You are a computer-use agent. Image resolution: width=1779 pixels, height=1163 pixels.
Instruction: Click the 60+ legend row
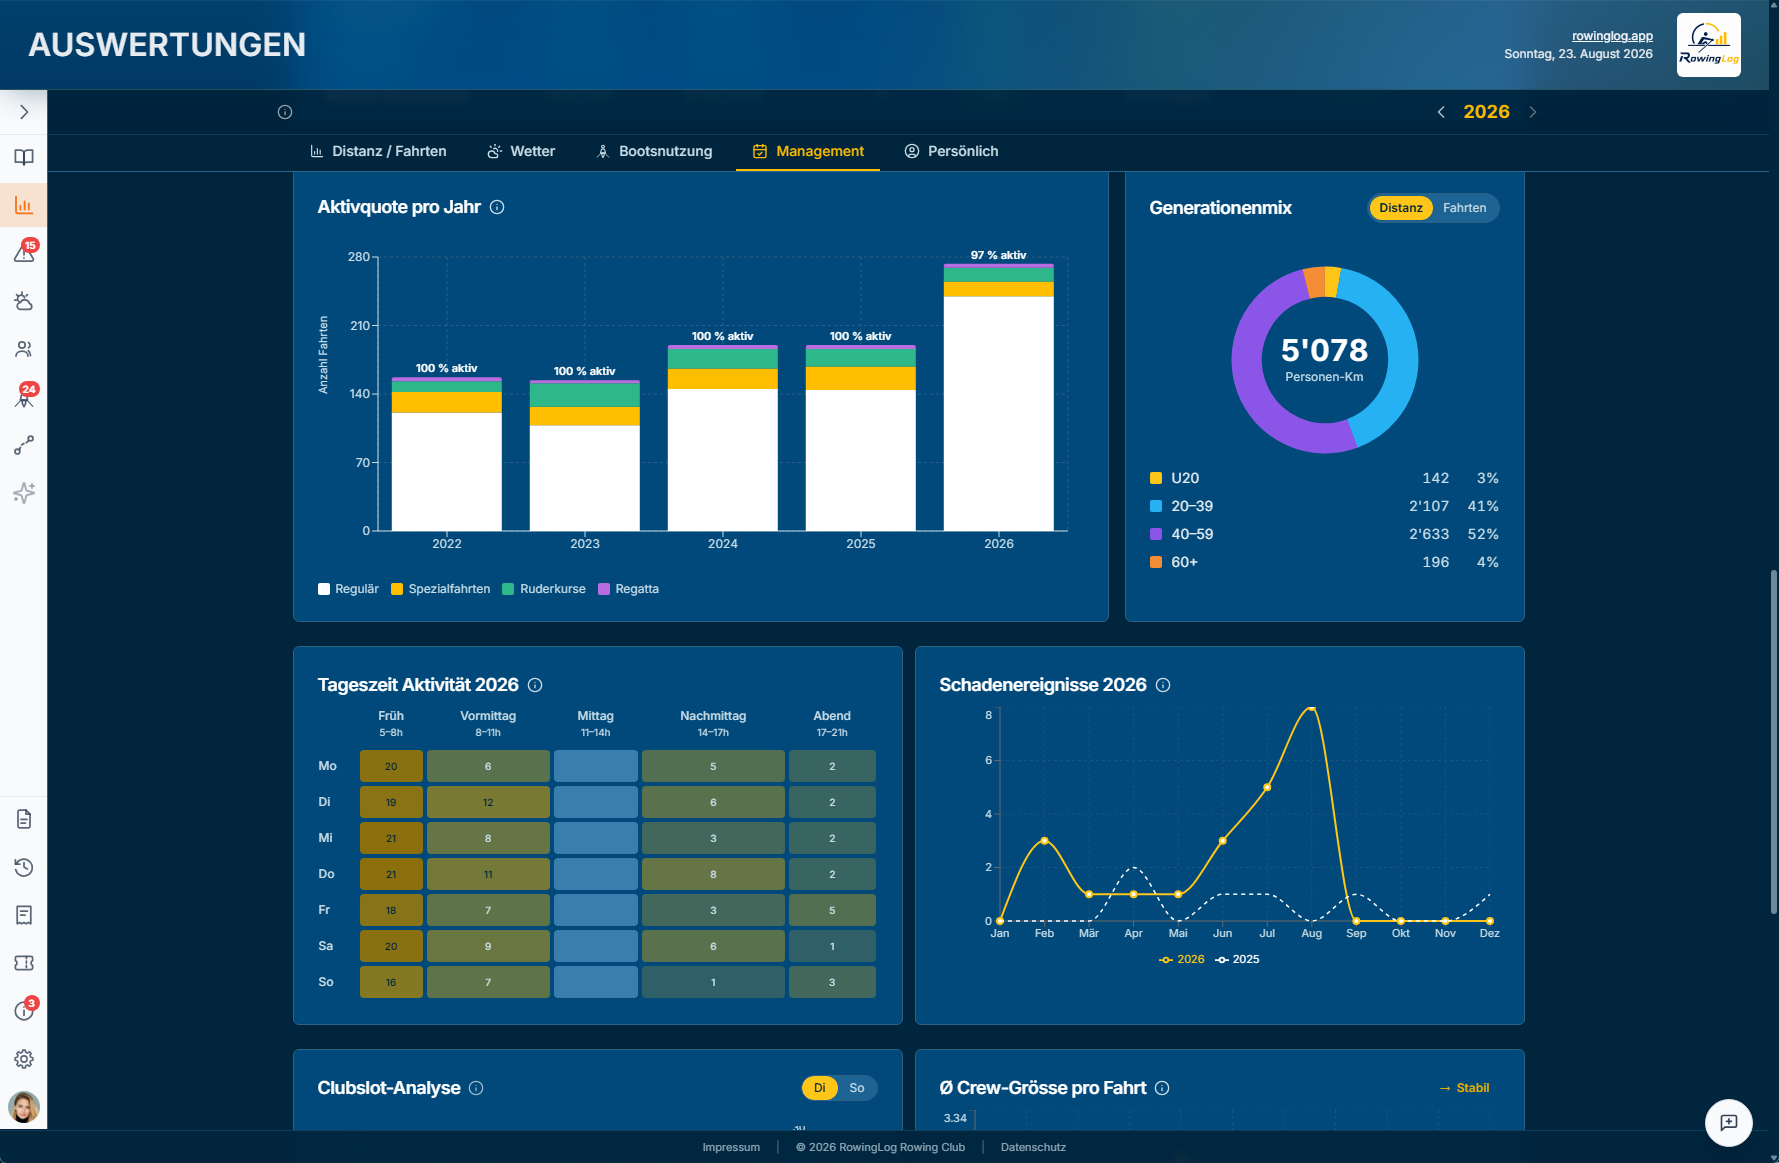(1324, 562)
